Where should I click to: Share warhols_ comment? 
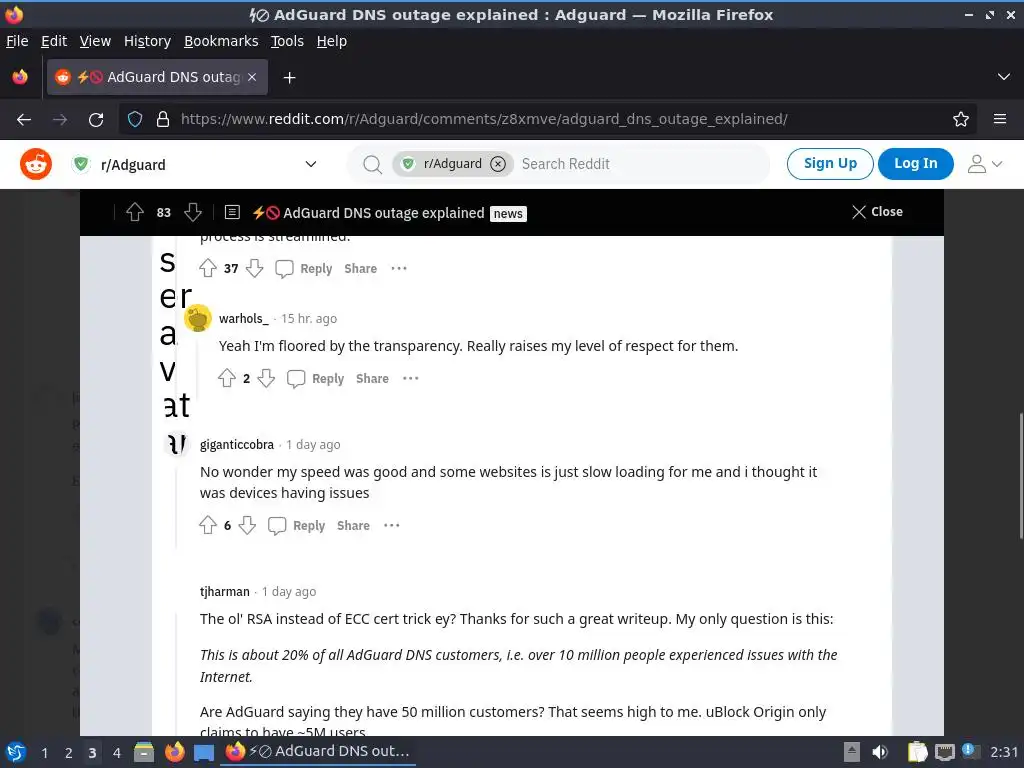pyautogui.click(x=372, y=379)
